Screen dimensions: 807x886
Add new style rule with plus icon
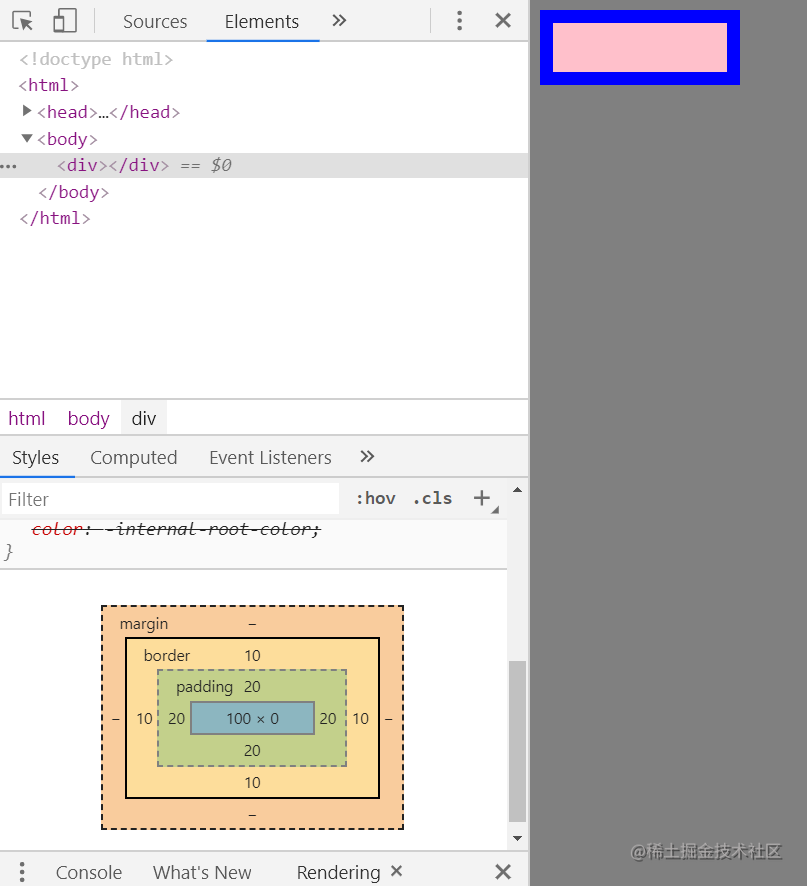coord(482,498)
